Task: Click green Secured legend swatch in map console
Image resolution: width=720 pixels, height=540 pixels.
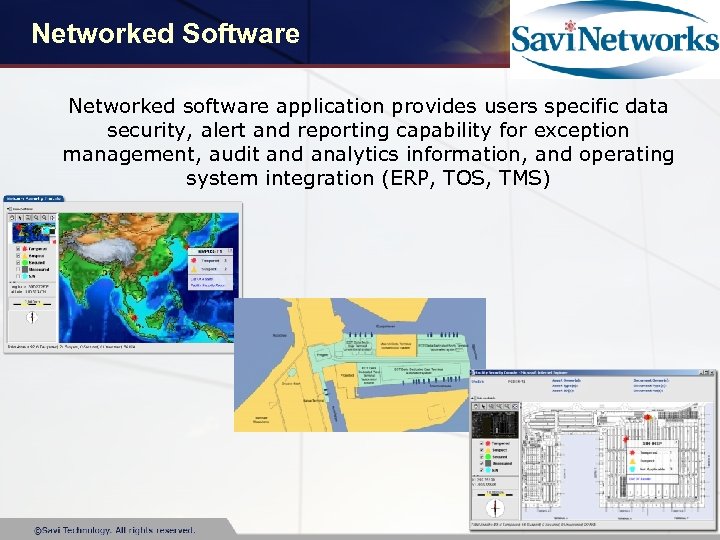Action: pos(24,263)
